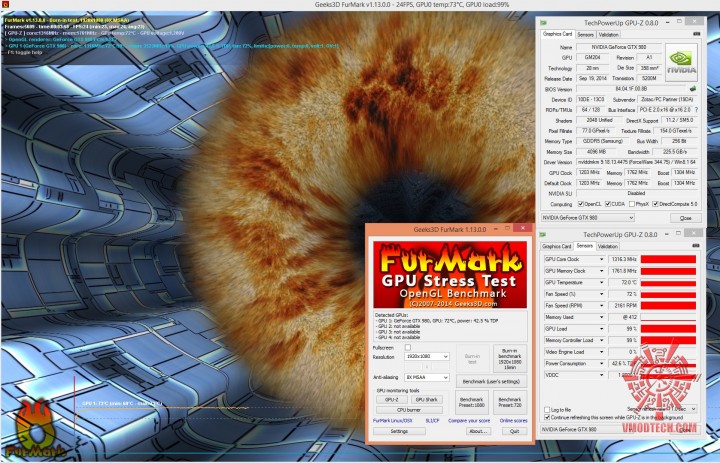Open the GPU Core Clock sensor dropdown
Screen dimensions: 720x463
[x=602, y=260]
